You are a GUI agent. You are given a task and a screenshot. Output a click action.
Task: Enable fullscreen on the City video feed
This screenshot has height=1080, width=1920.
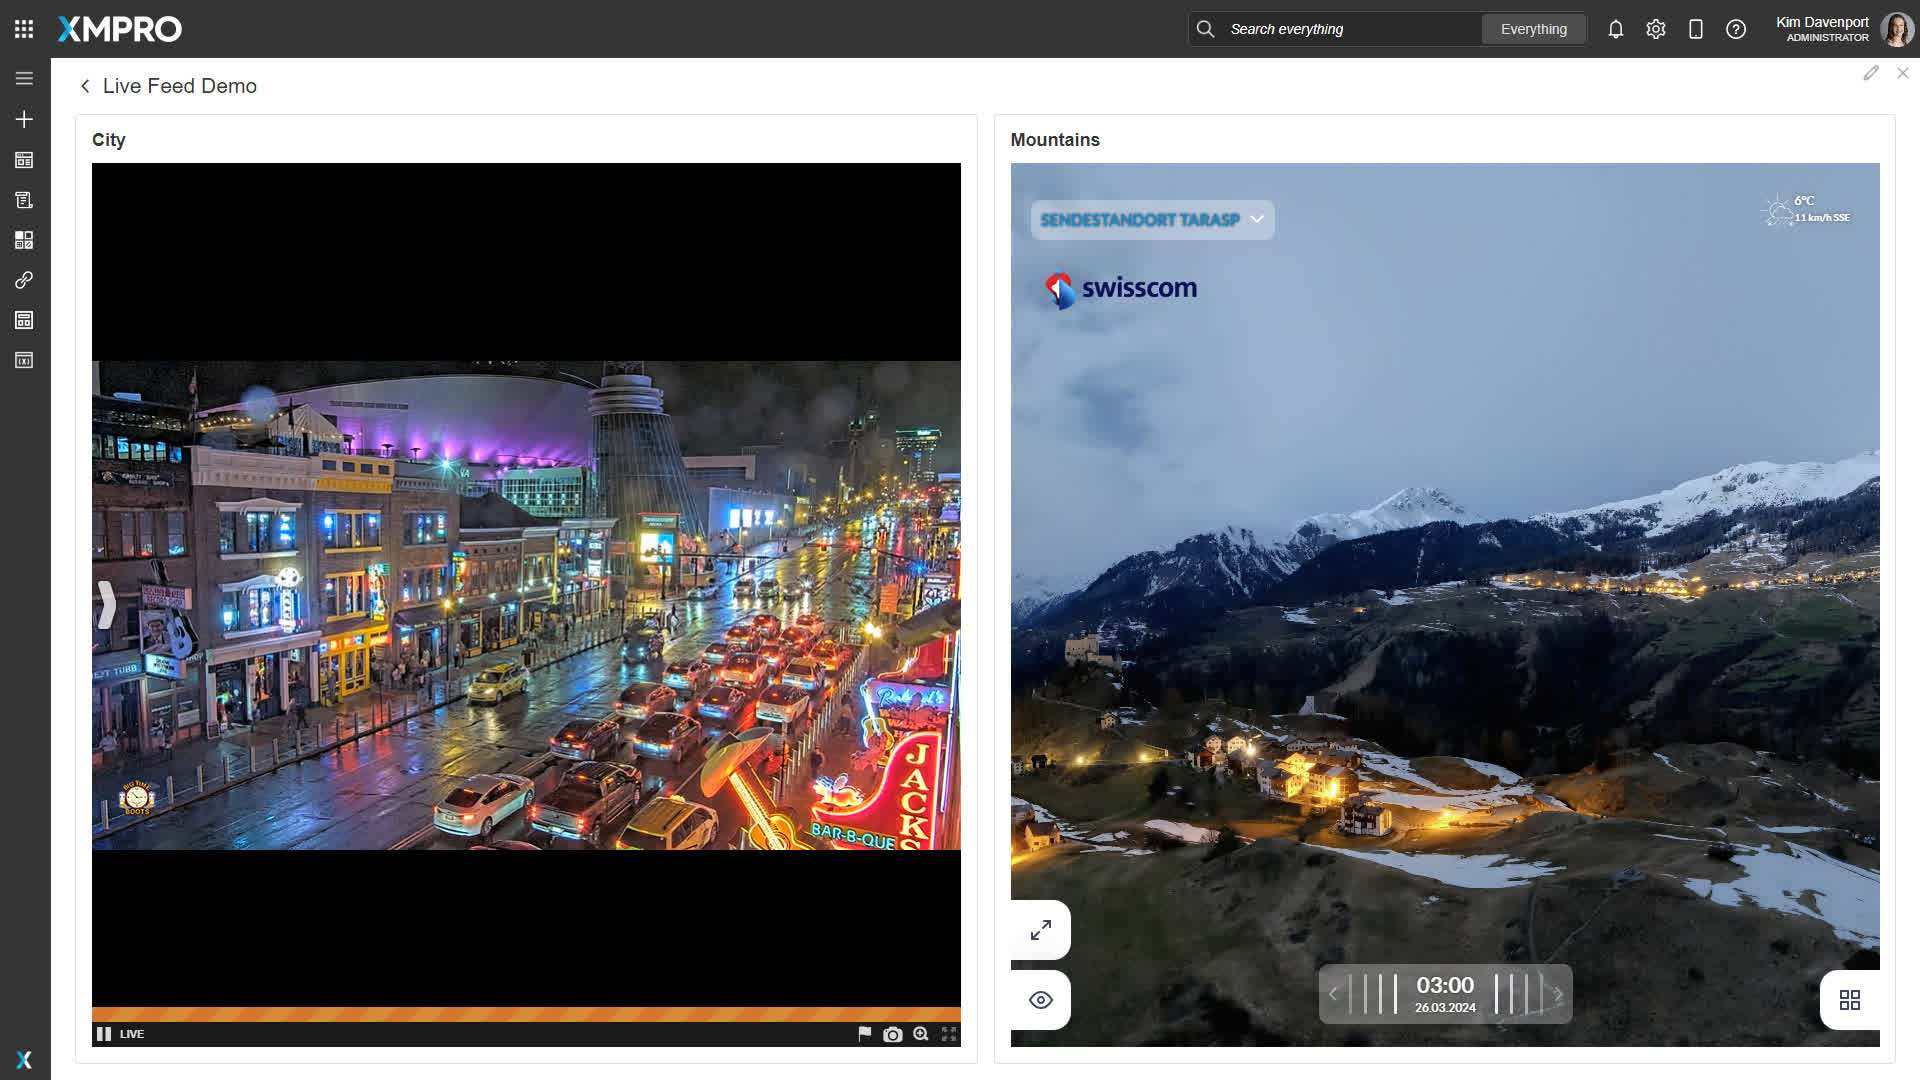(947, 1034)
